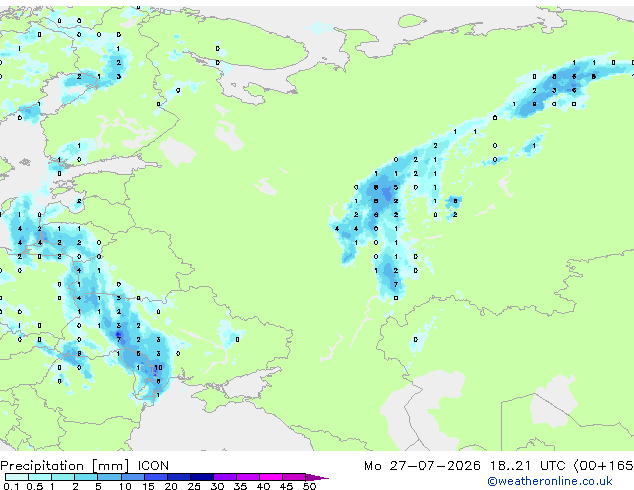Pick the 1 to 2 mm legend color
Image resolution: width=634 pixels, height=490 pixels.
pyautogui.click(x=63, y=477)
